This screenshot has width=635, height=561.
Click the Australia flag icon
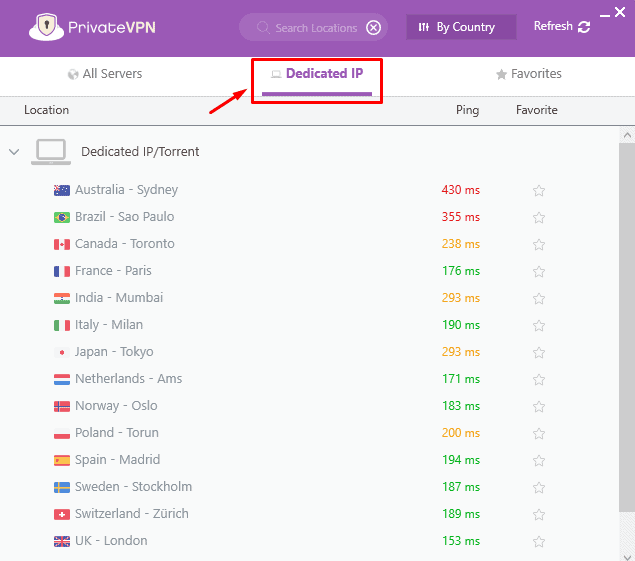pyautogui.click(x=62, y=190)
